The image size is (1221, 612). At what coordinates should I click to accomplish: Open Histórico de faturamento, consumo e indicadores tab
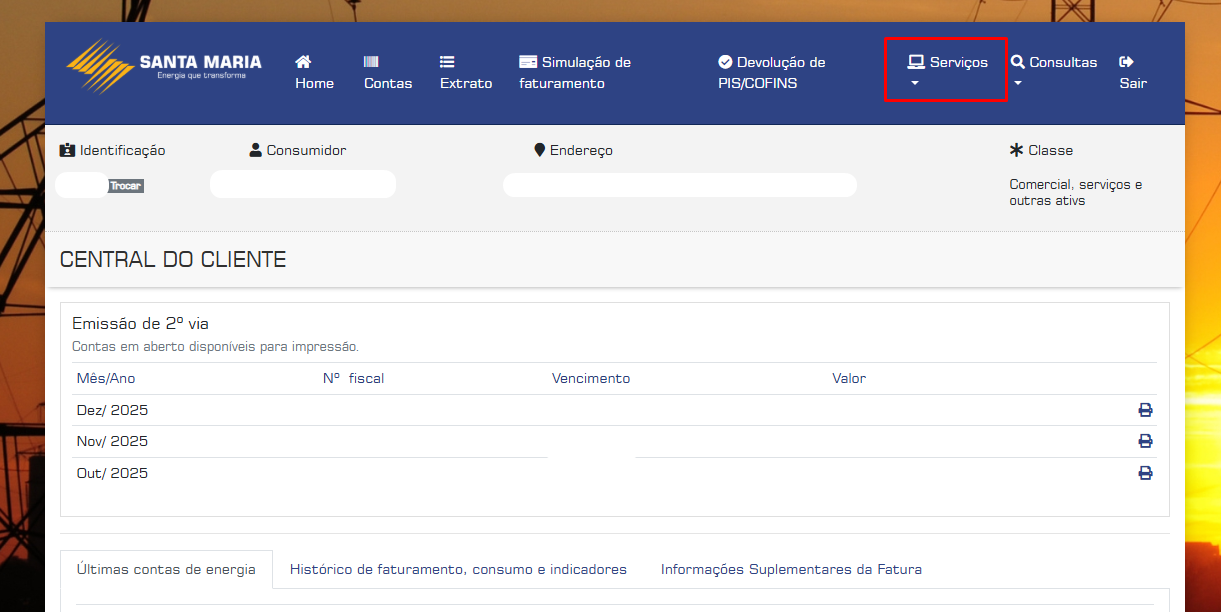pyautogui.click(x=458, y=569)
